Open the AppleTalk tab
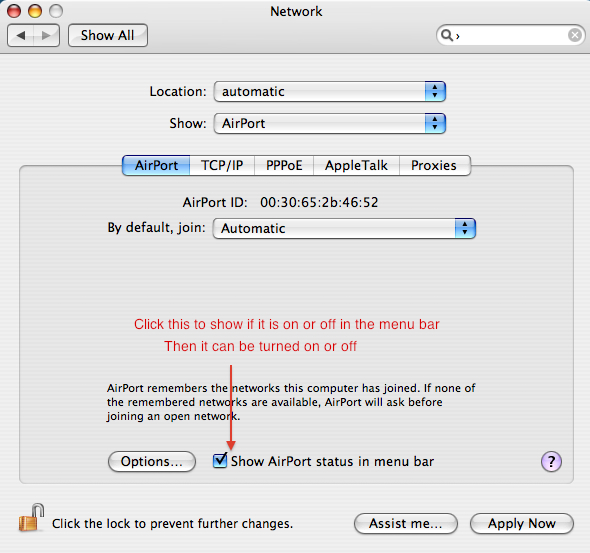 point(356,166)
